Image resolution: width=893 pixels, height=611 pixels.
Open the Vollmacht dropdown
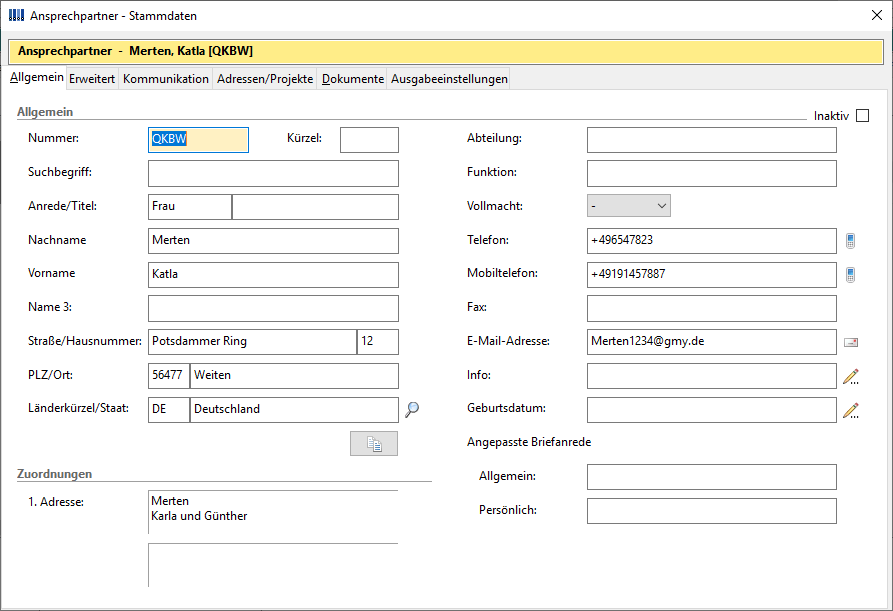[629, 206]
